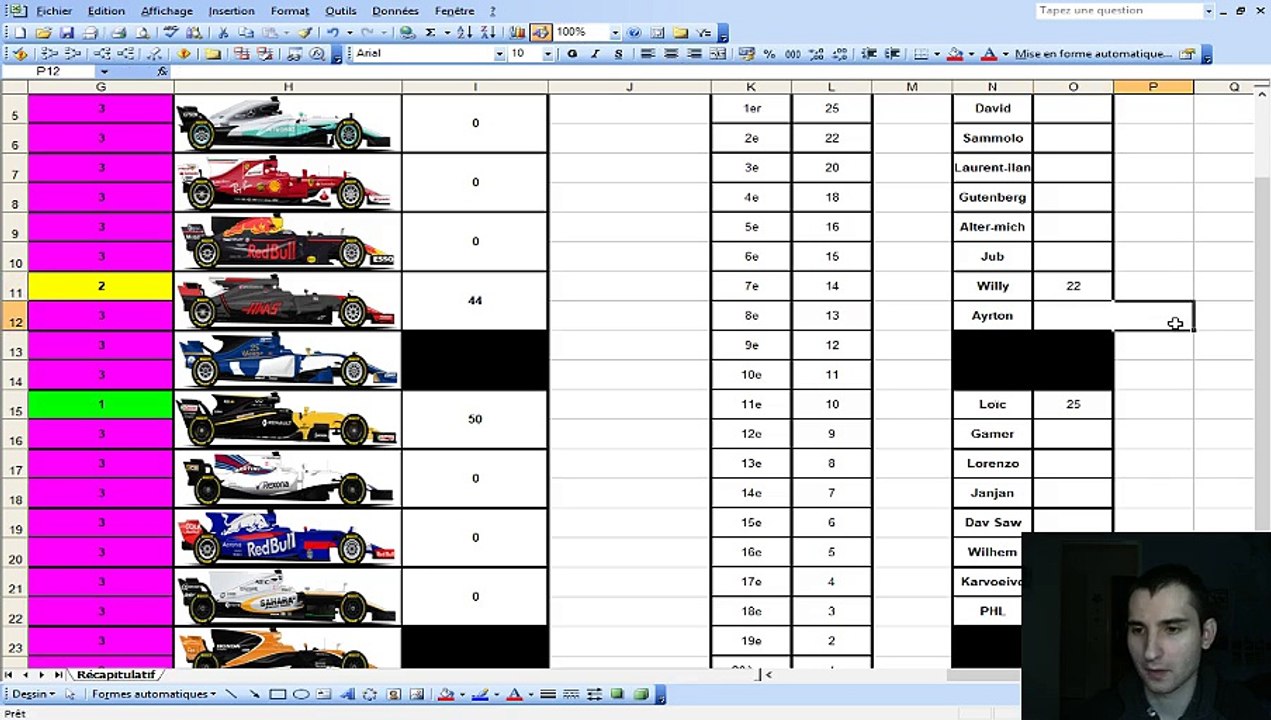The image size is (1271, 720).
Task: Sort descending with the Z-A icon
Action: 487,32
